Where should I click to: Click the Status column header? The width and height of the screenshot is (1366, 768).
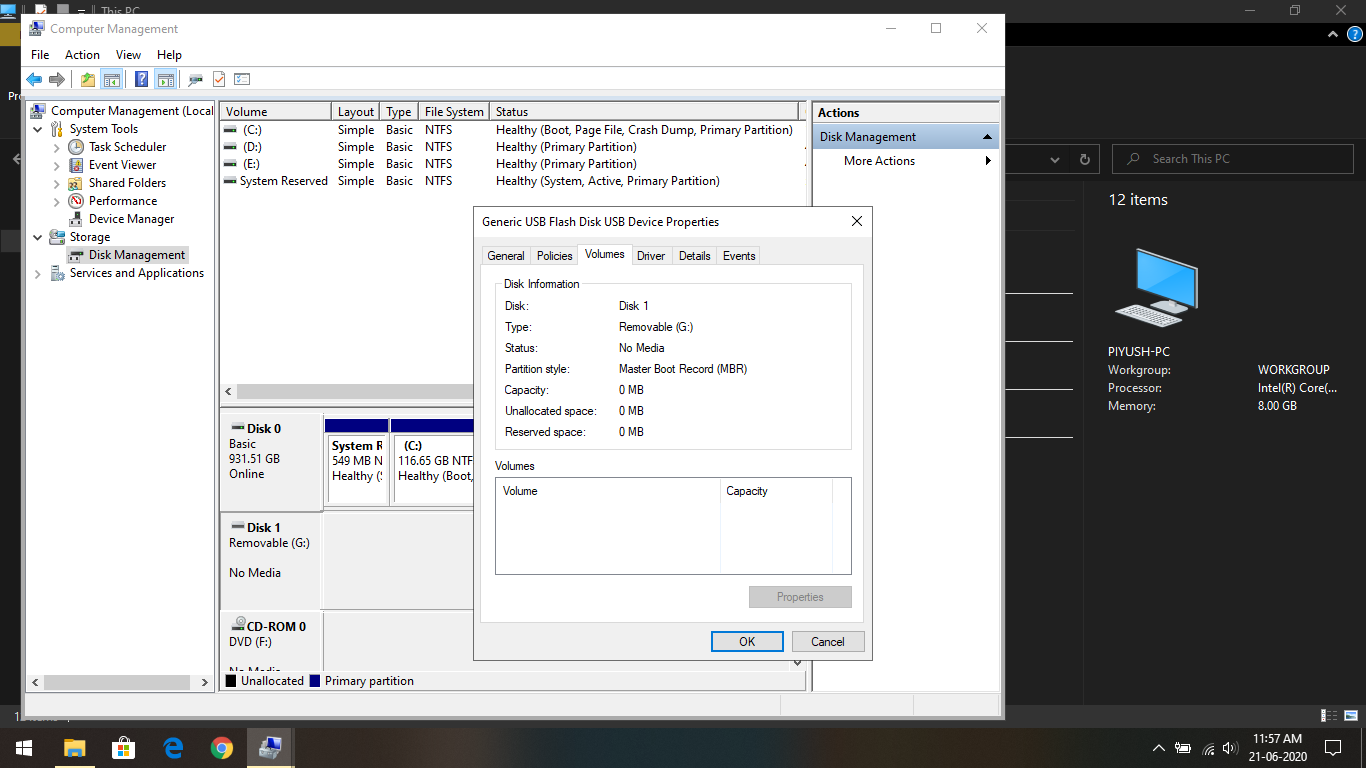(x=645, y=112)
